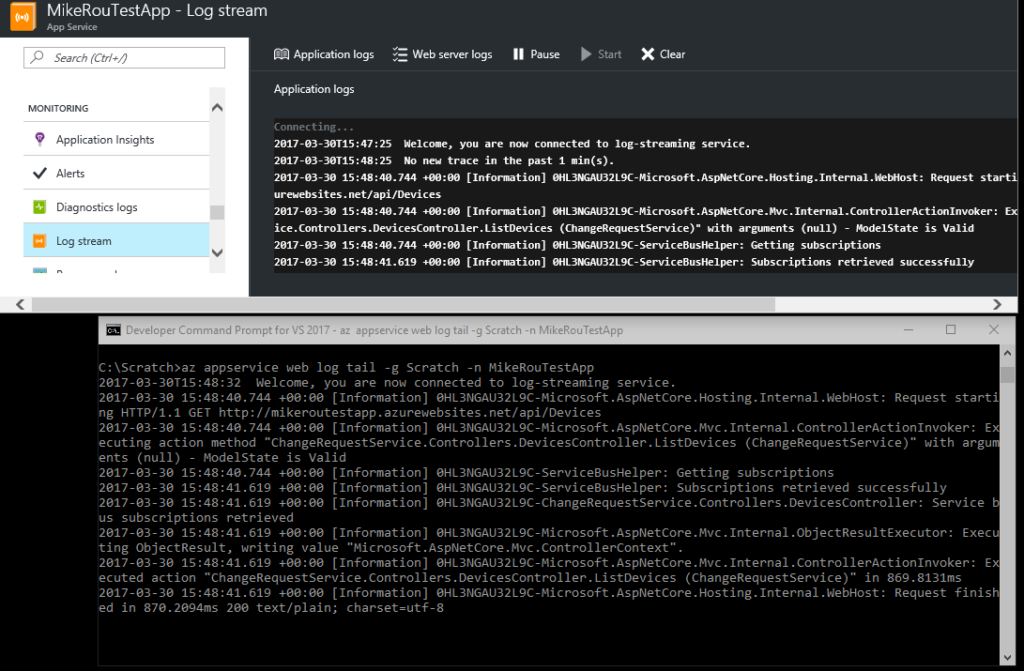1024x671 pixels.
Task: Click the 'Connecting...' log line
Action: coord(314,127)
